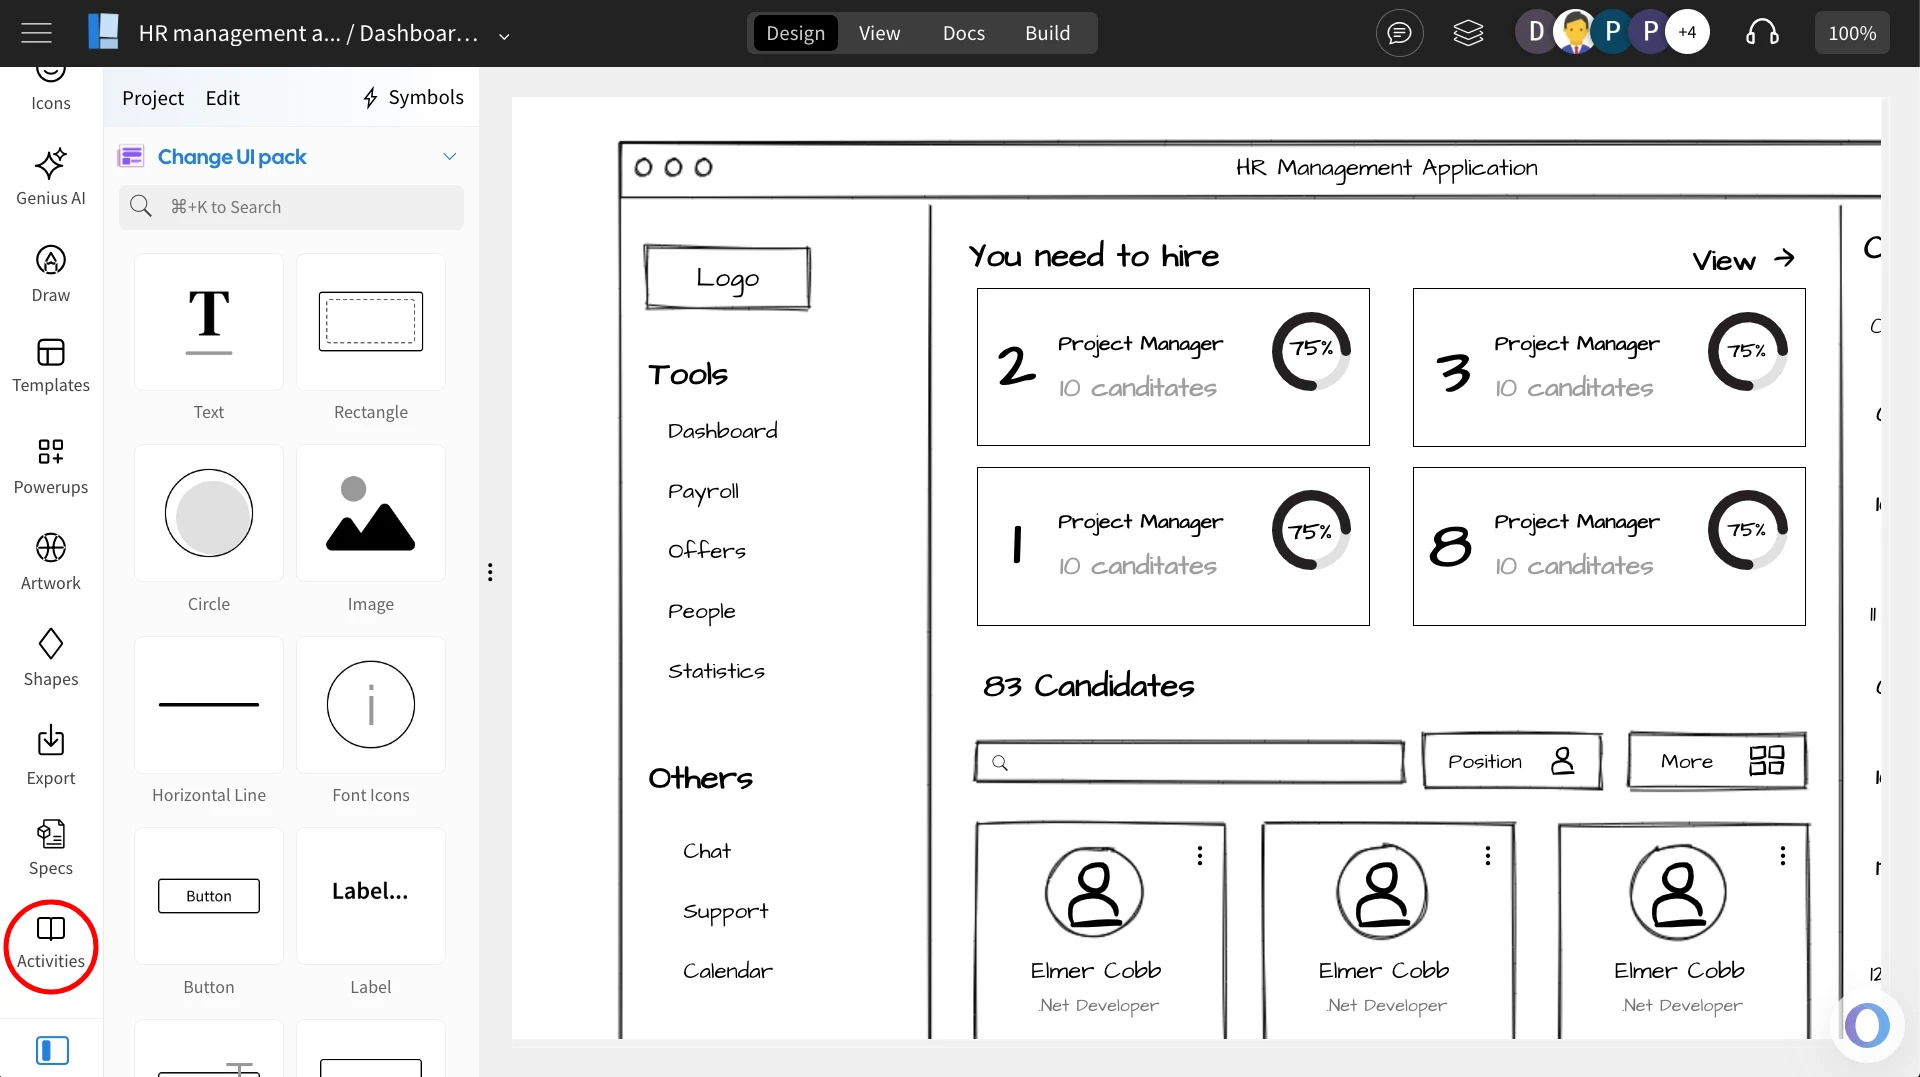The height and width of the screenshot is (1077, 1920).
Task: Collapse the Change UI pack section
Action: pyautogui.click(x=450, y=156)
